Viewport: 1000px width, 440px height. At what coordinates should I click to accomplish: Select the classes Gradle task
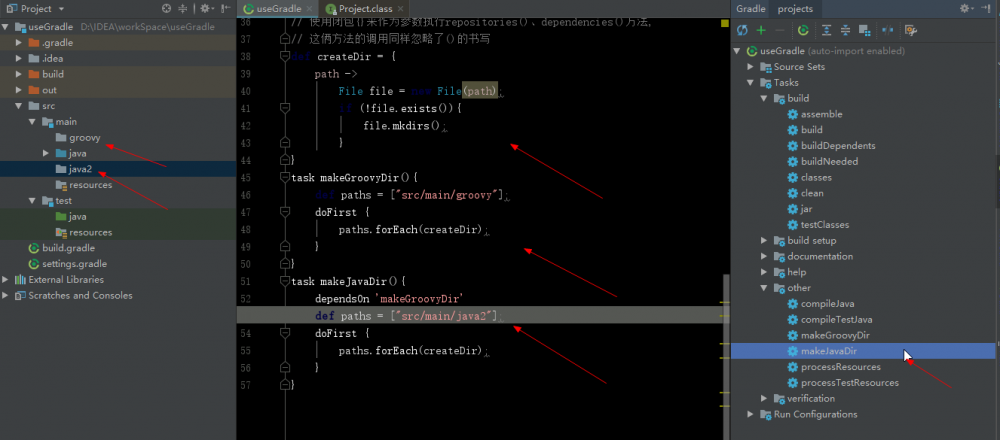[816, 177]
